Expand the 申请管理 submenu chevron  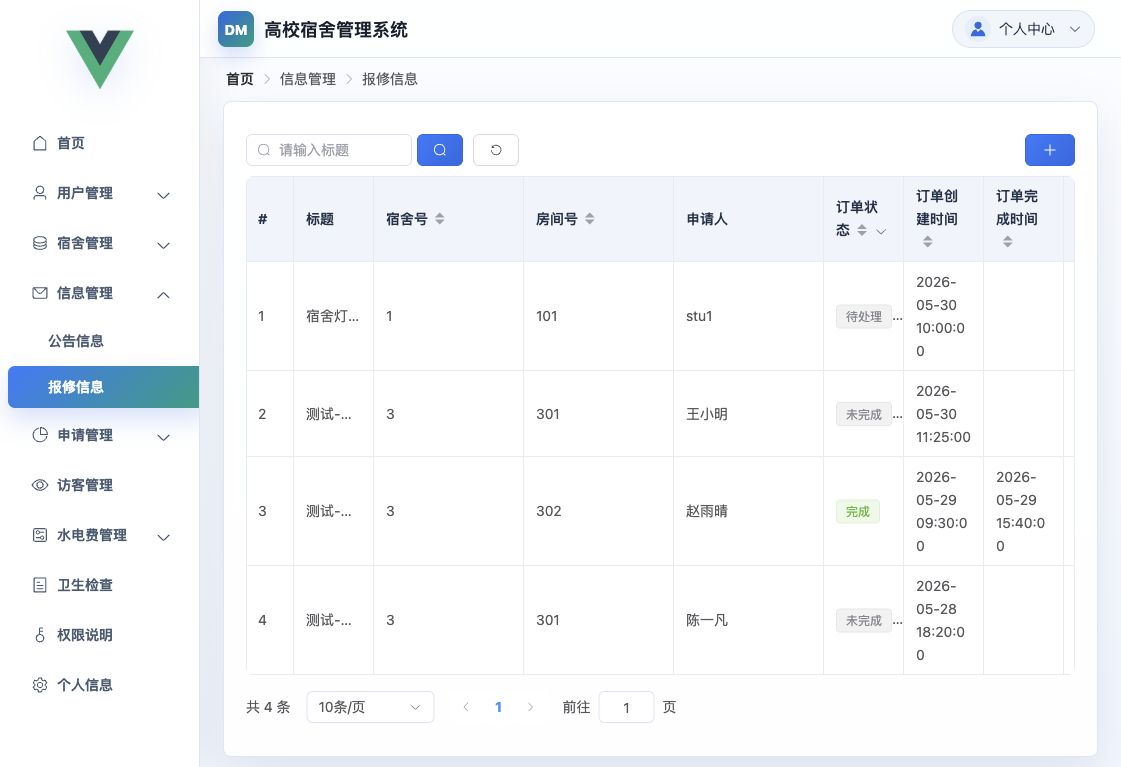(x=164, y=437)
